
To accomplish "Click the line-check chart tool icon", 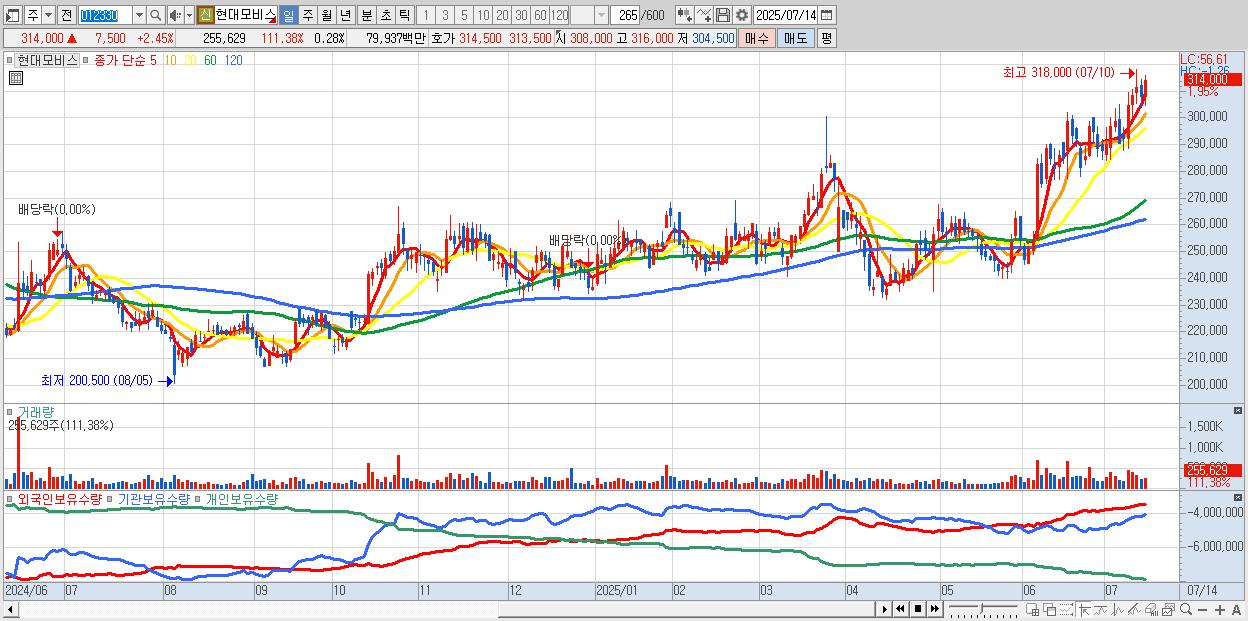I will point(704,15).
